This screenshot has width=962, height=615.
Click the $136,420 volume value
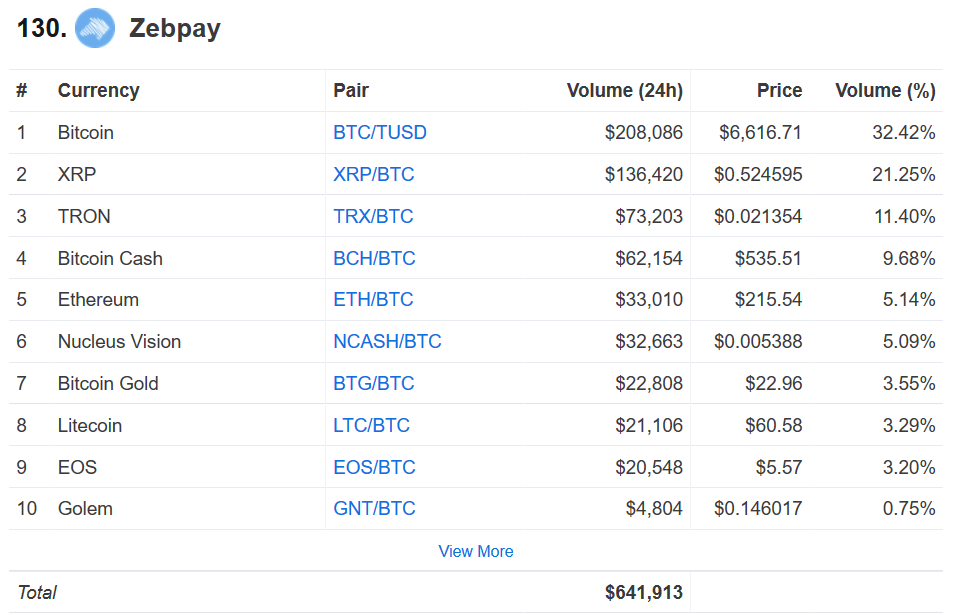pos(644,174)
